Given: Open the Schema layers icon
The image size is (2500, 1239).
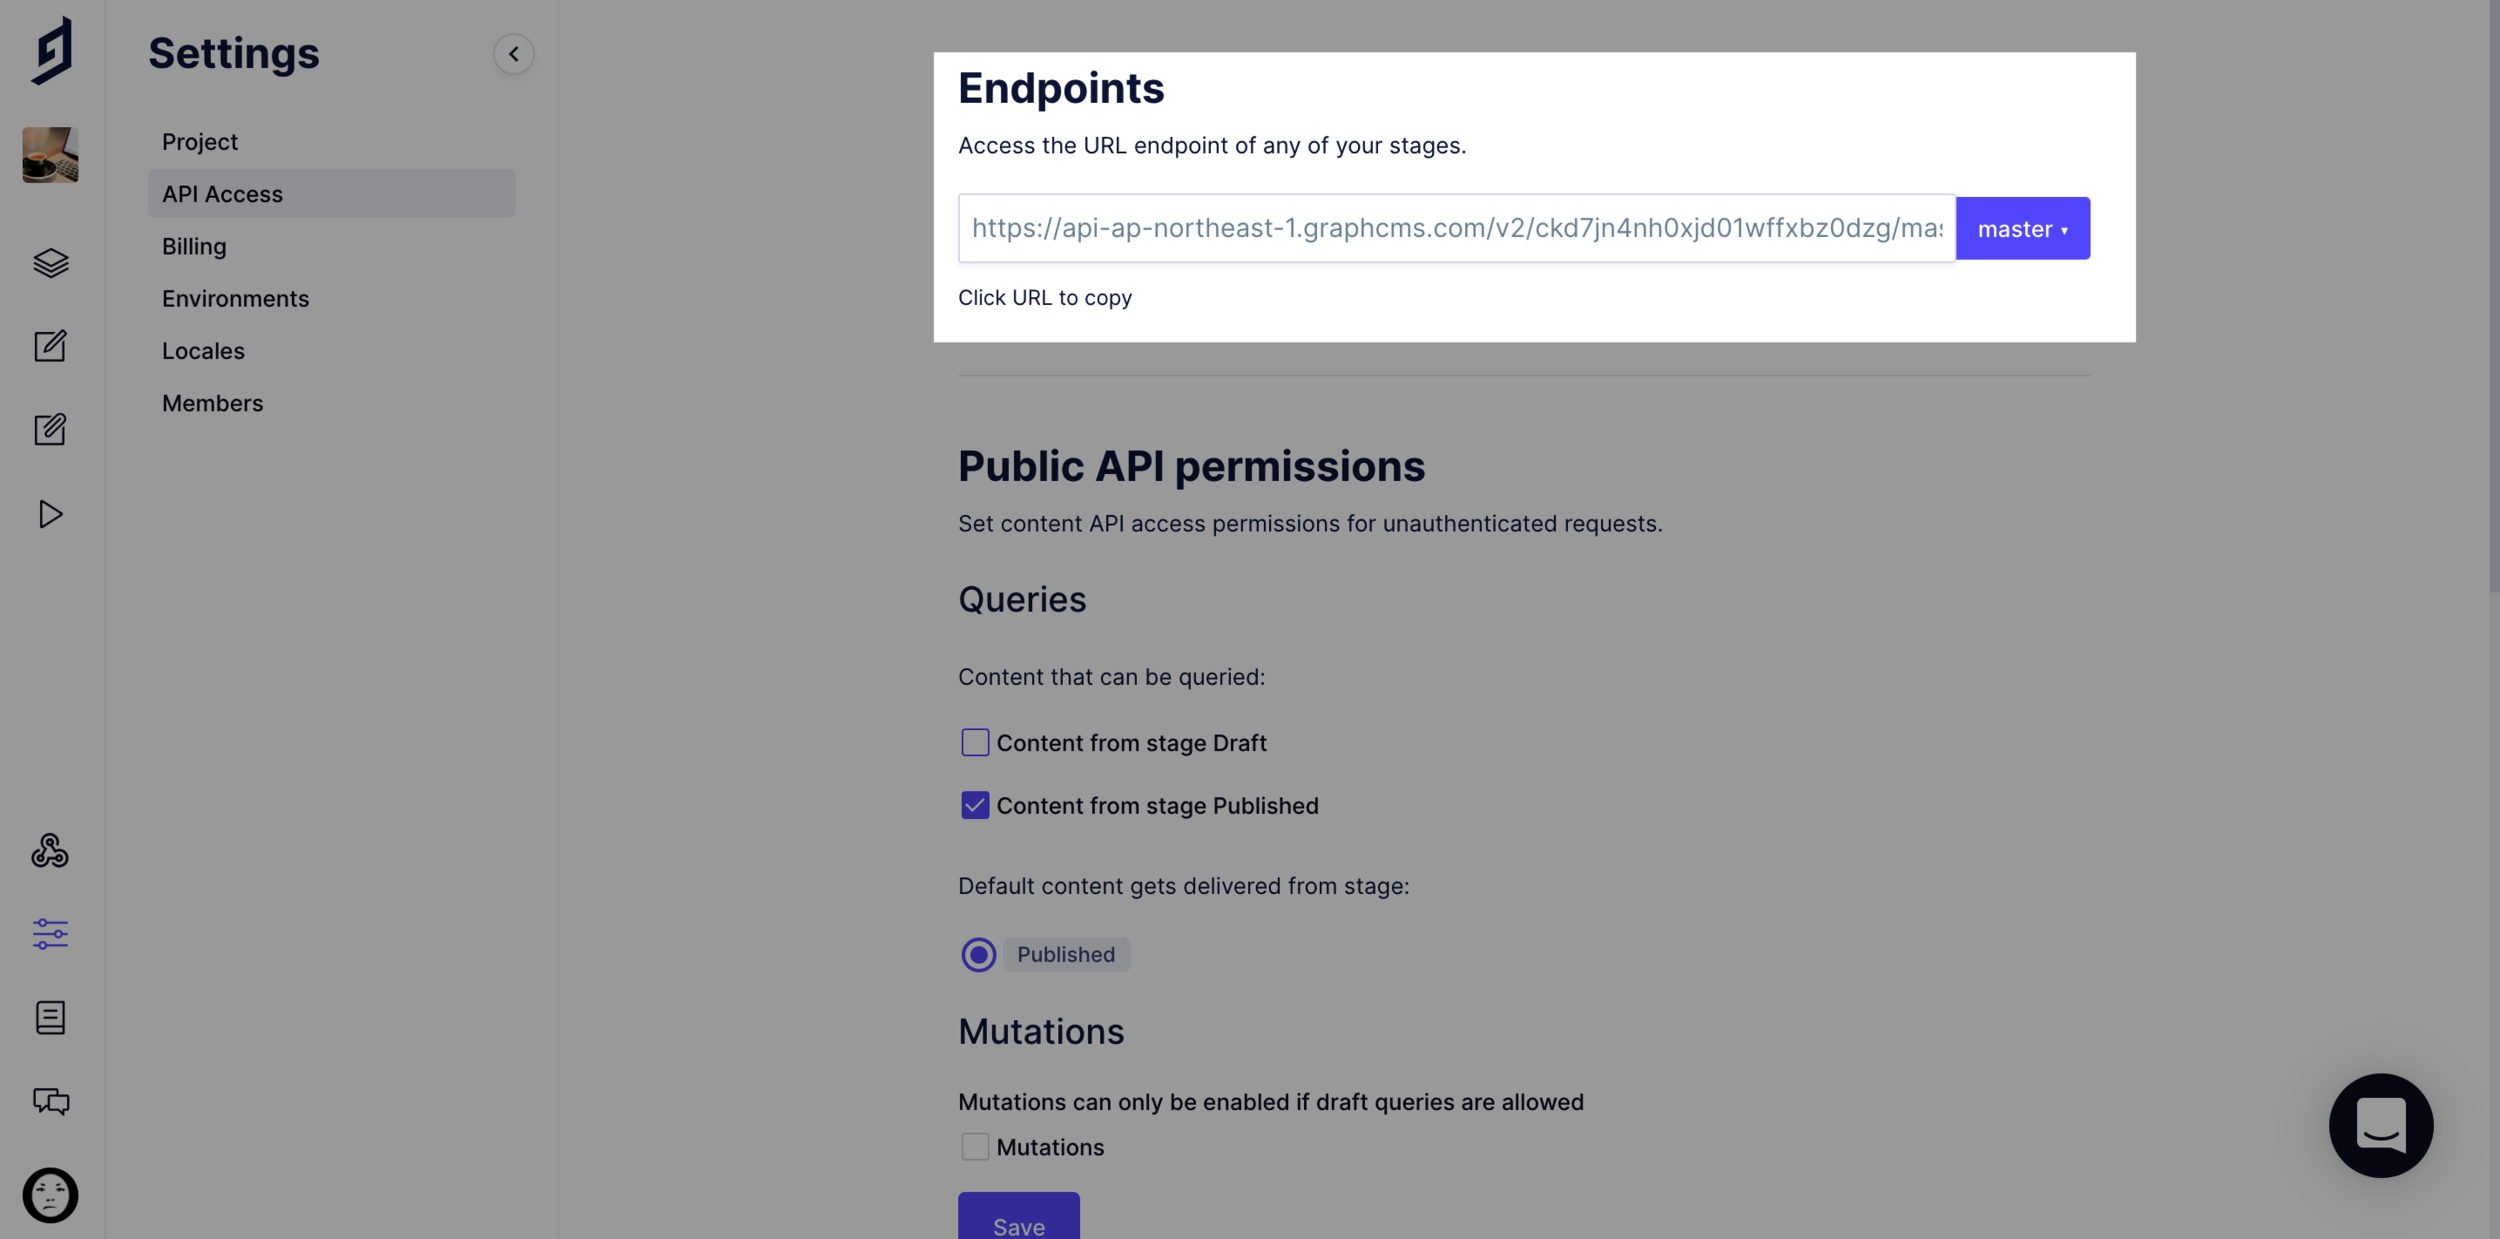Looking at the screenshot, I should (50, 262).
